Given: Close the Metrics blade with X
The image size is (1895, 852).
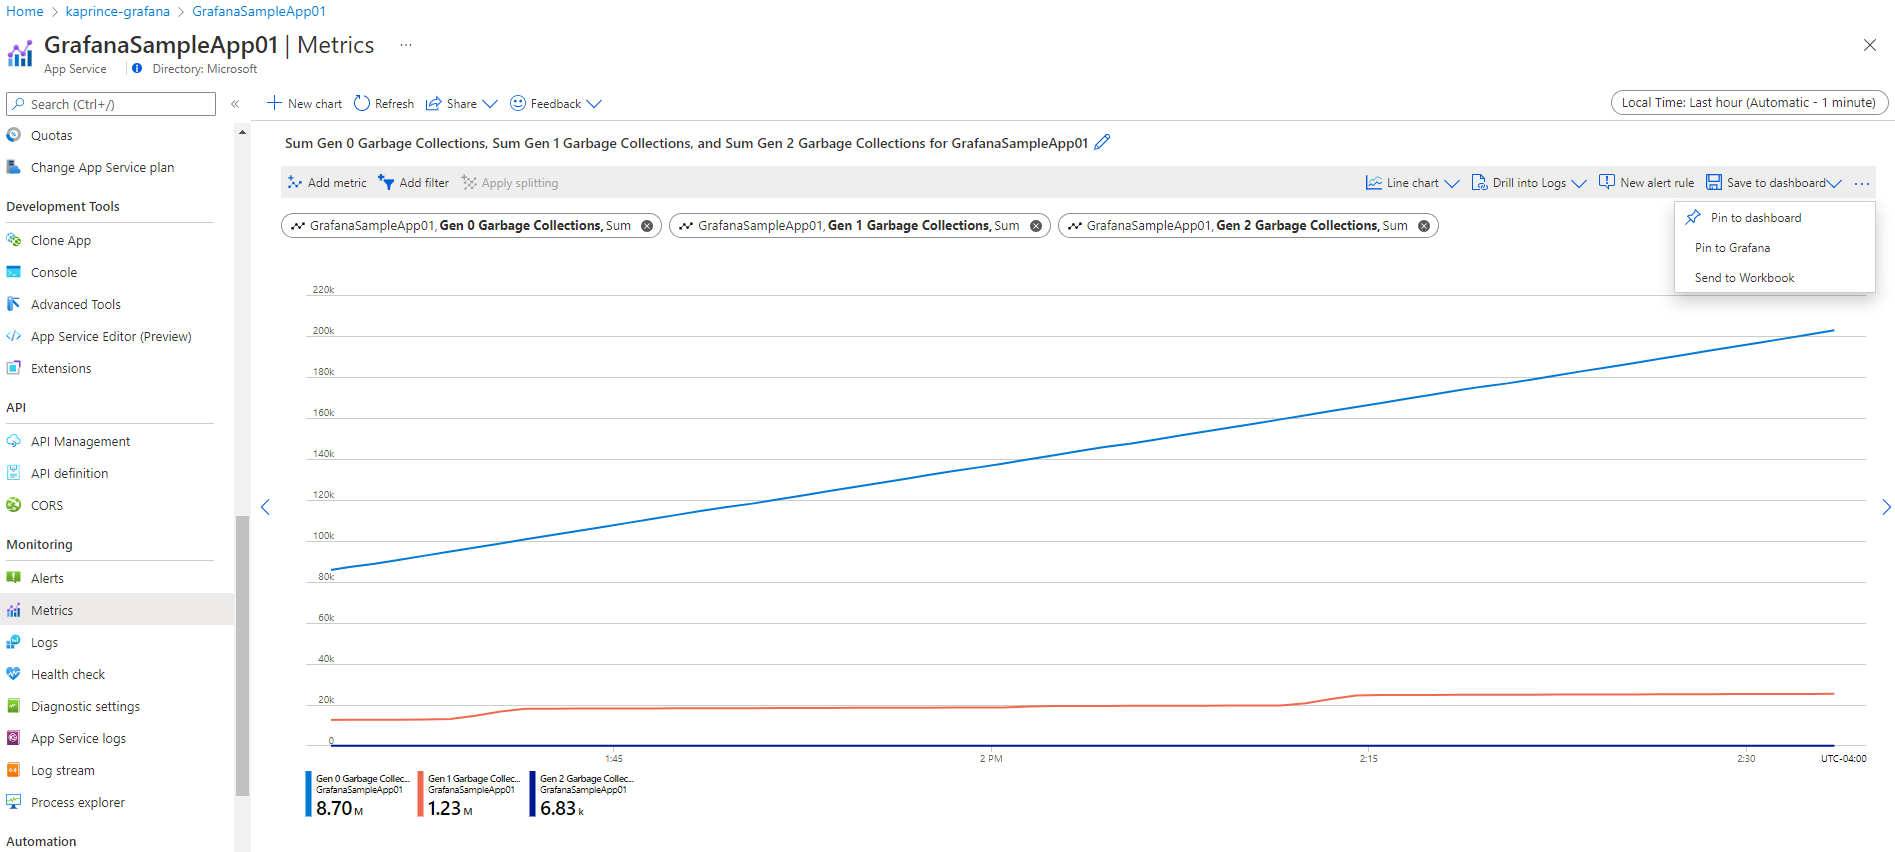Looking at the screenshot, I should [x=1870, y=45].
